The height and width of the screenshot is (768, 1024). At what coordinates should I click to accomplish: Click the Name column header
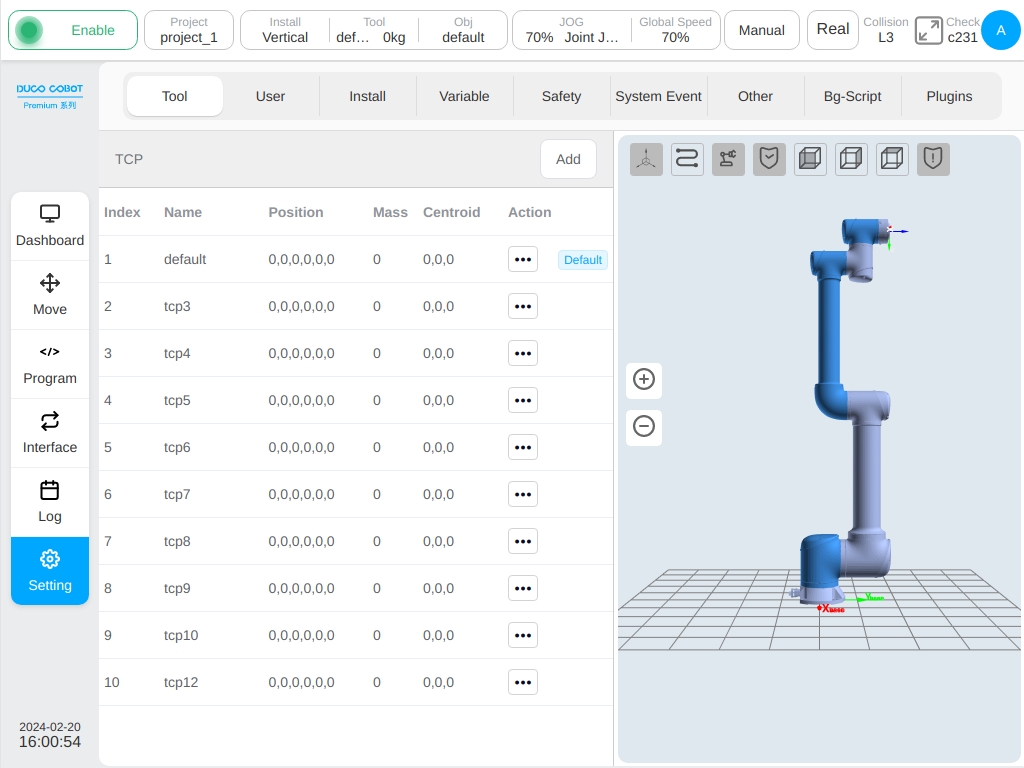tap(183, 212)
